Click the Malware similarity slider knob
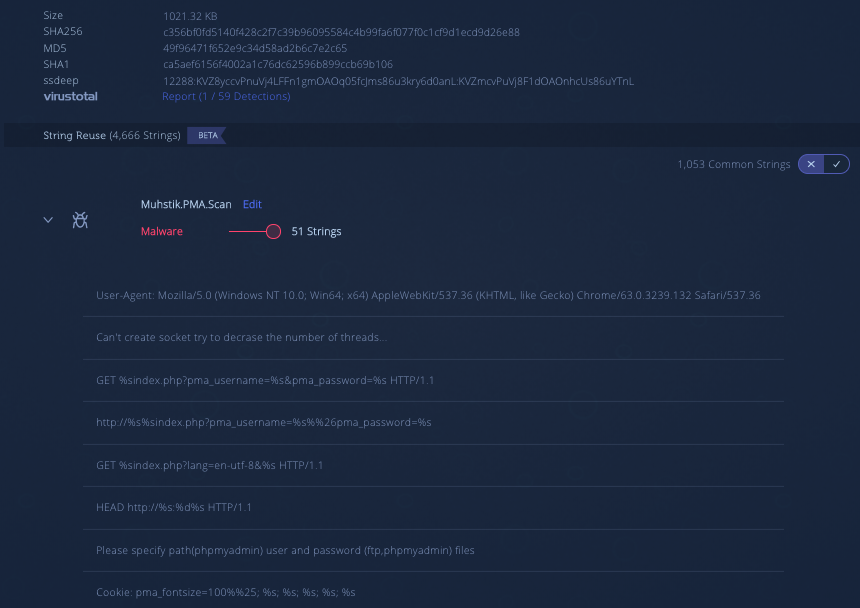Viewport: 860px width, 608px height. click(273, 232)
